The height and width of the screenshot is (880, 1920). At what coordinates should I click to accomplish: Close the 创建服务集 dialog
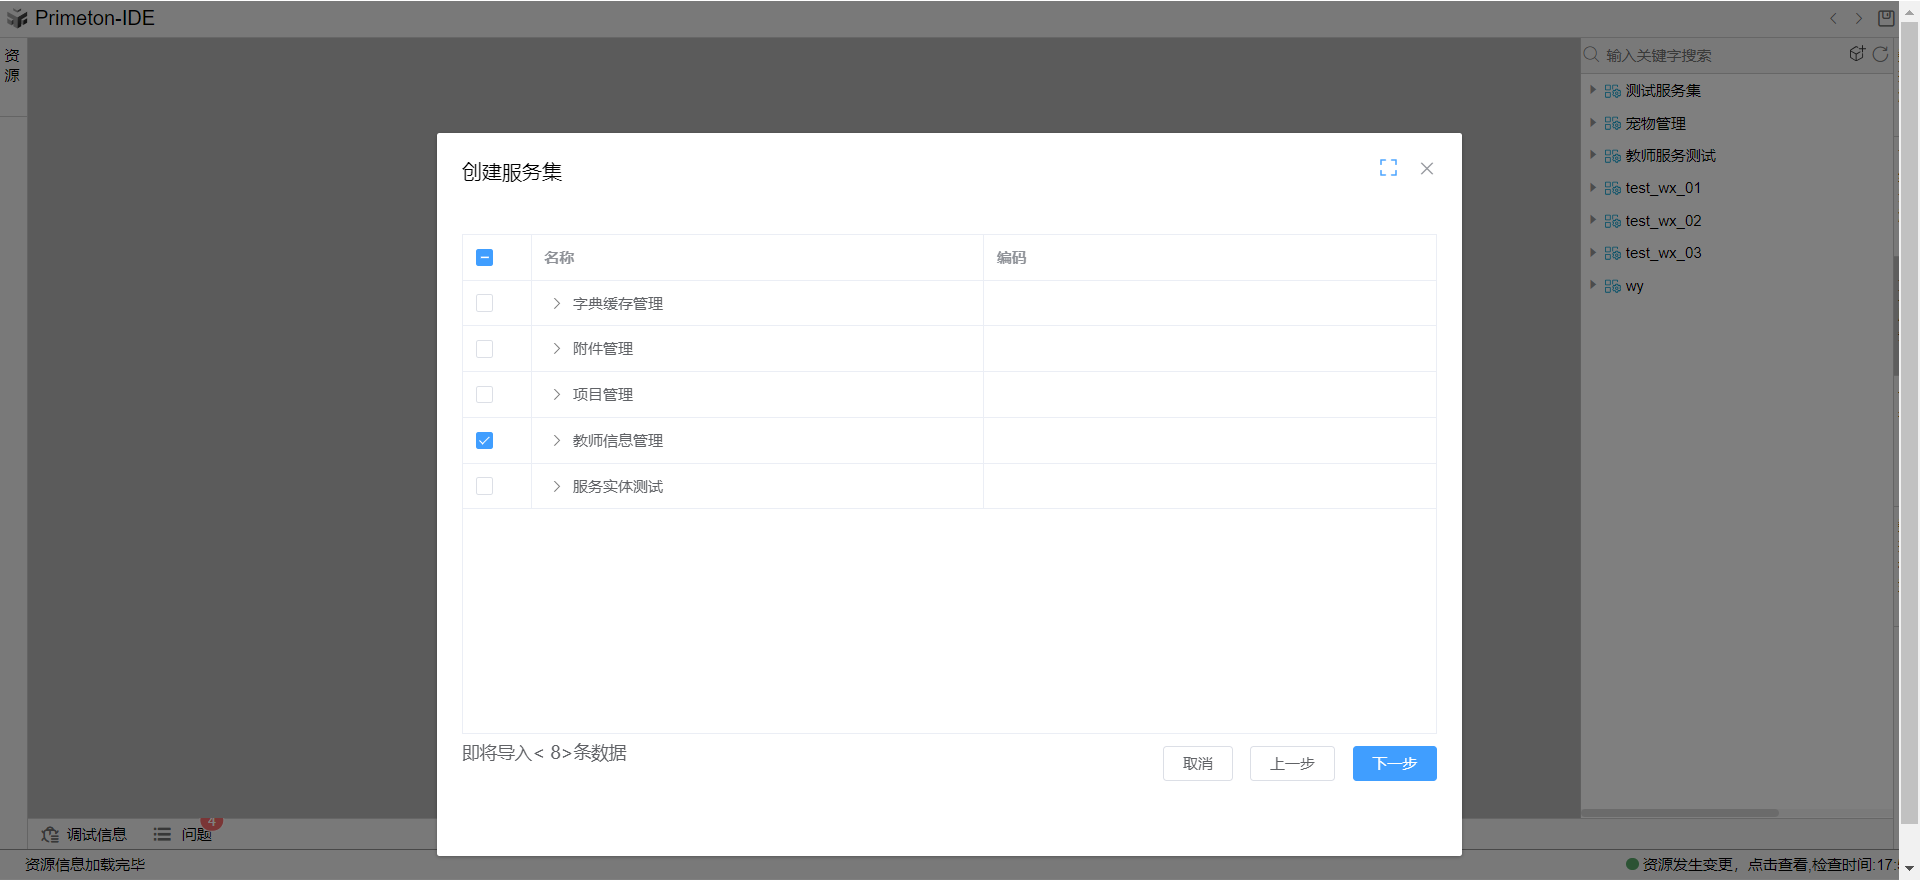(1427, 169)
